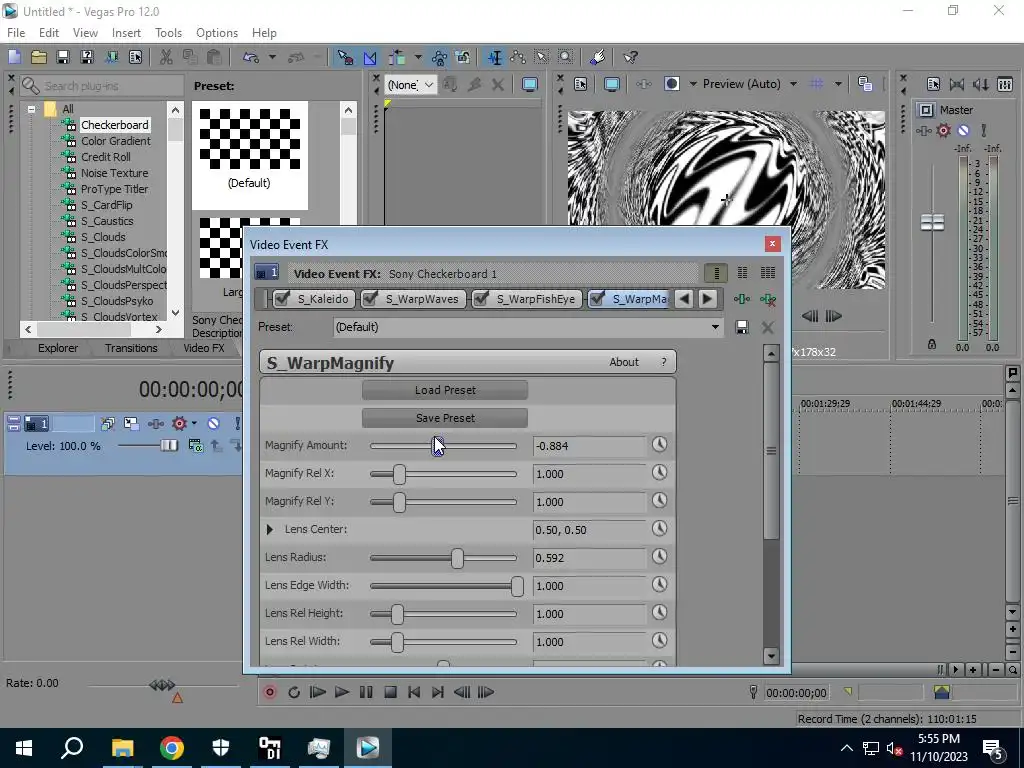
Task: Click the Track Motion icon on track 1
Action: click(131, 424)
